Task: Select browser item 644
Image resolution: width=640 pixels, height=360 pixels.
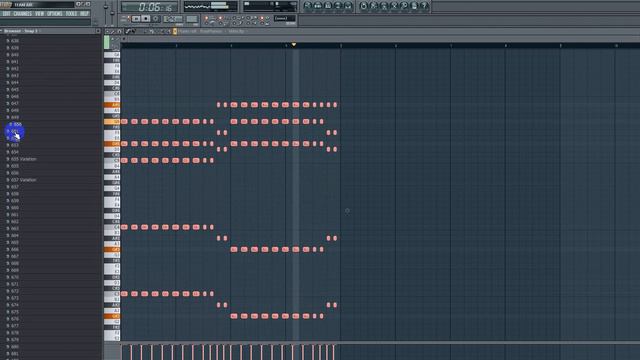Action: coord(12,82)
